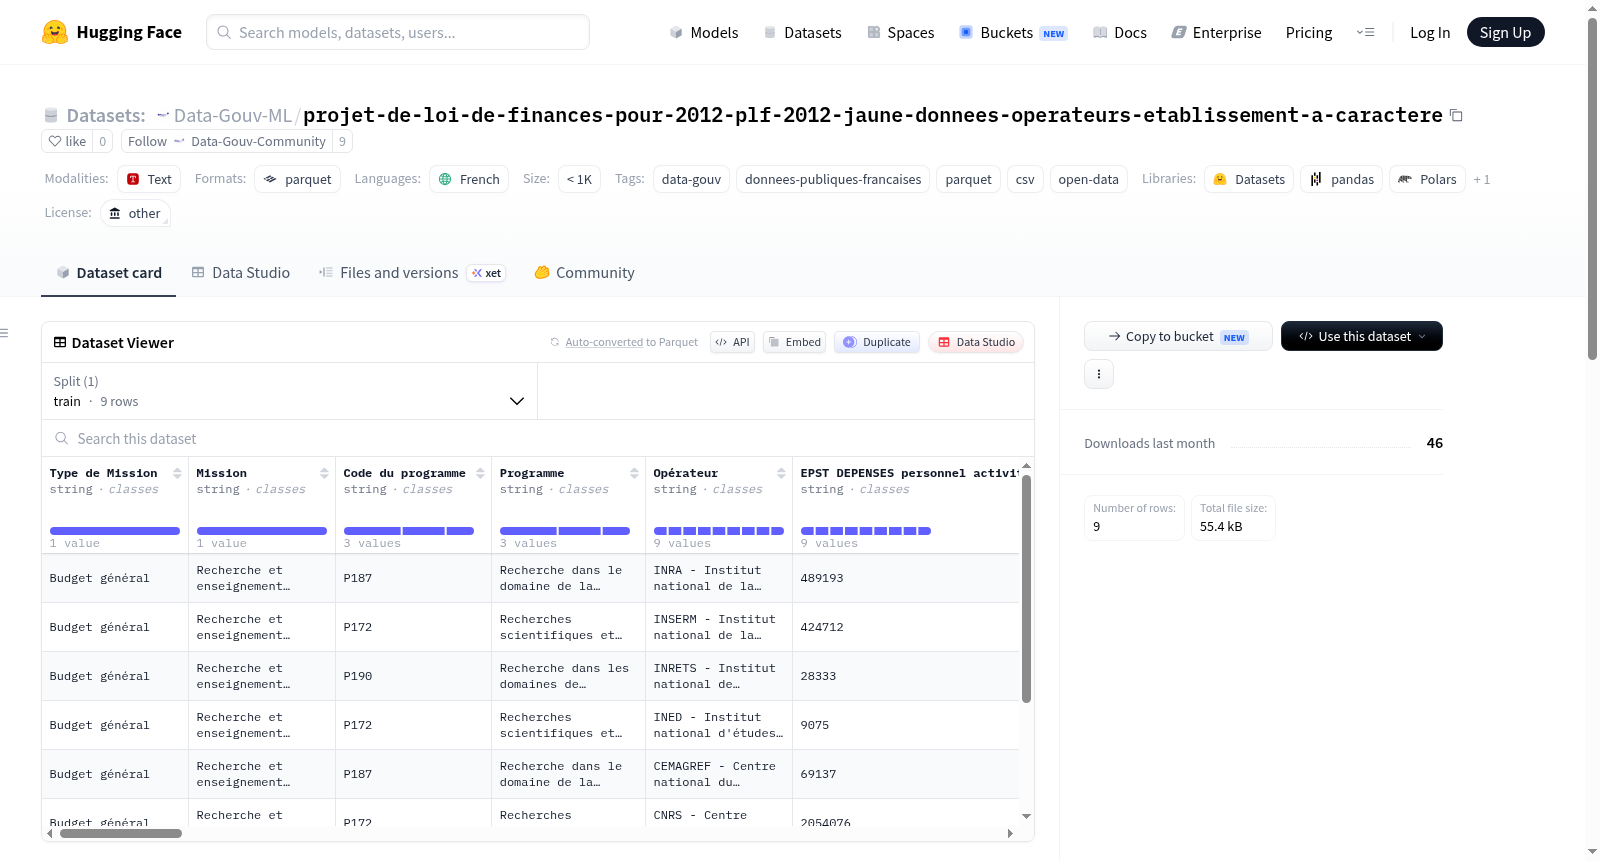Open the Datasets menu item

coord(802,32)
